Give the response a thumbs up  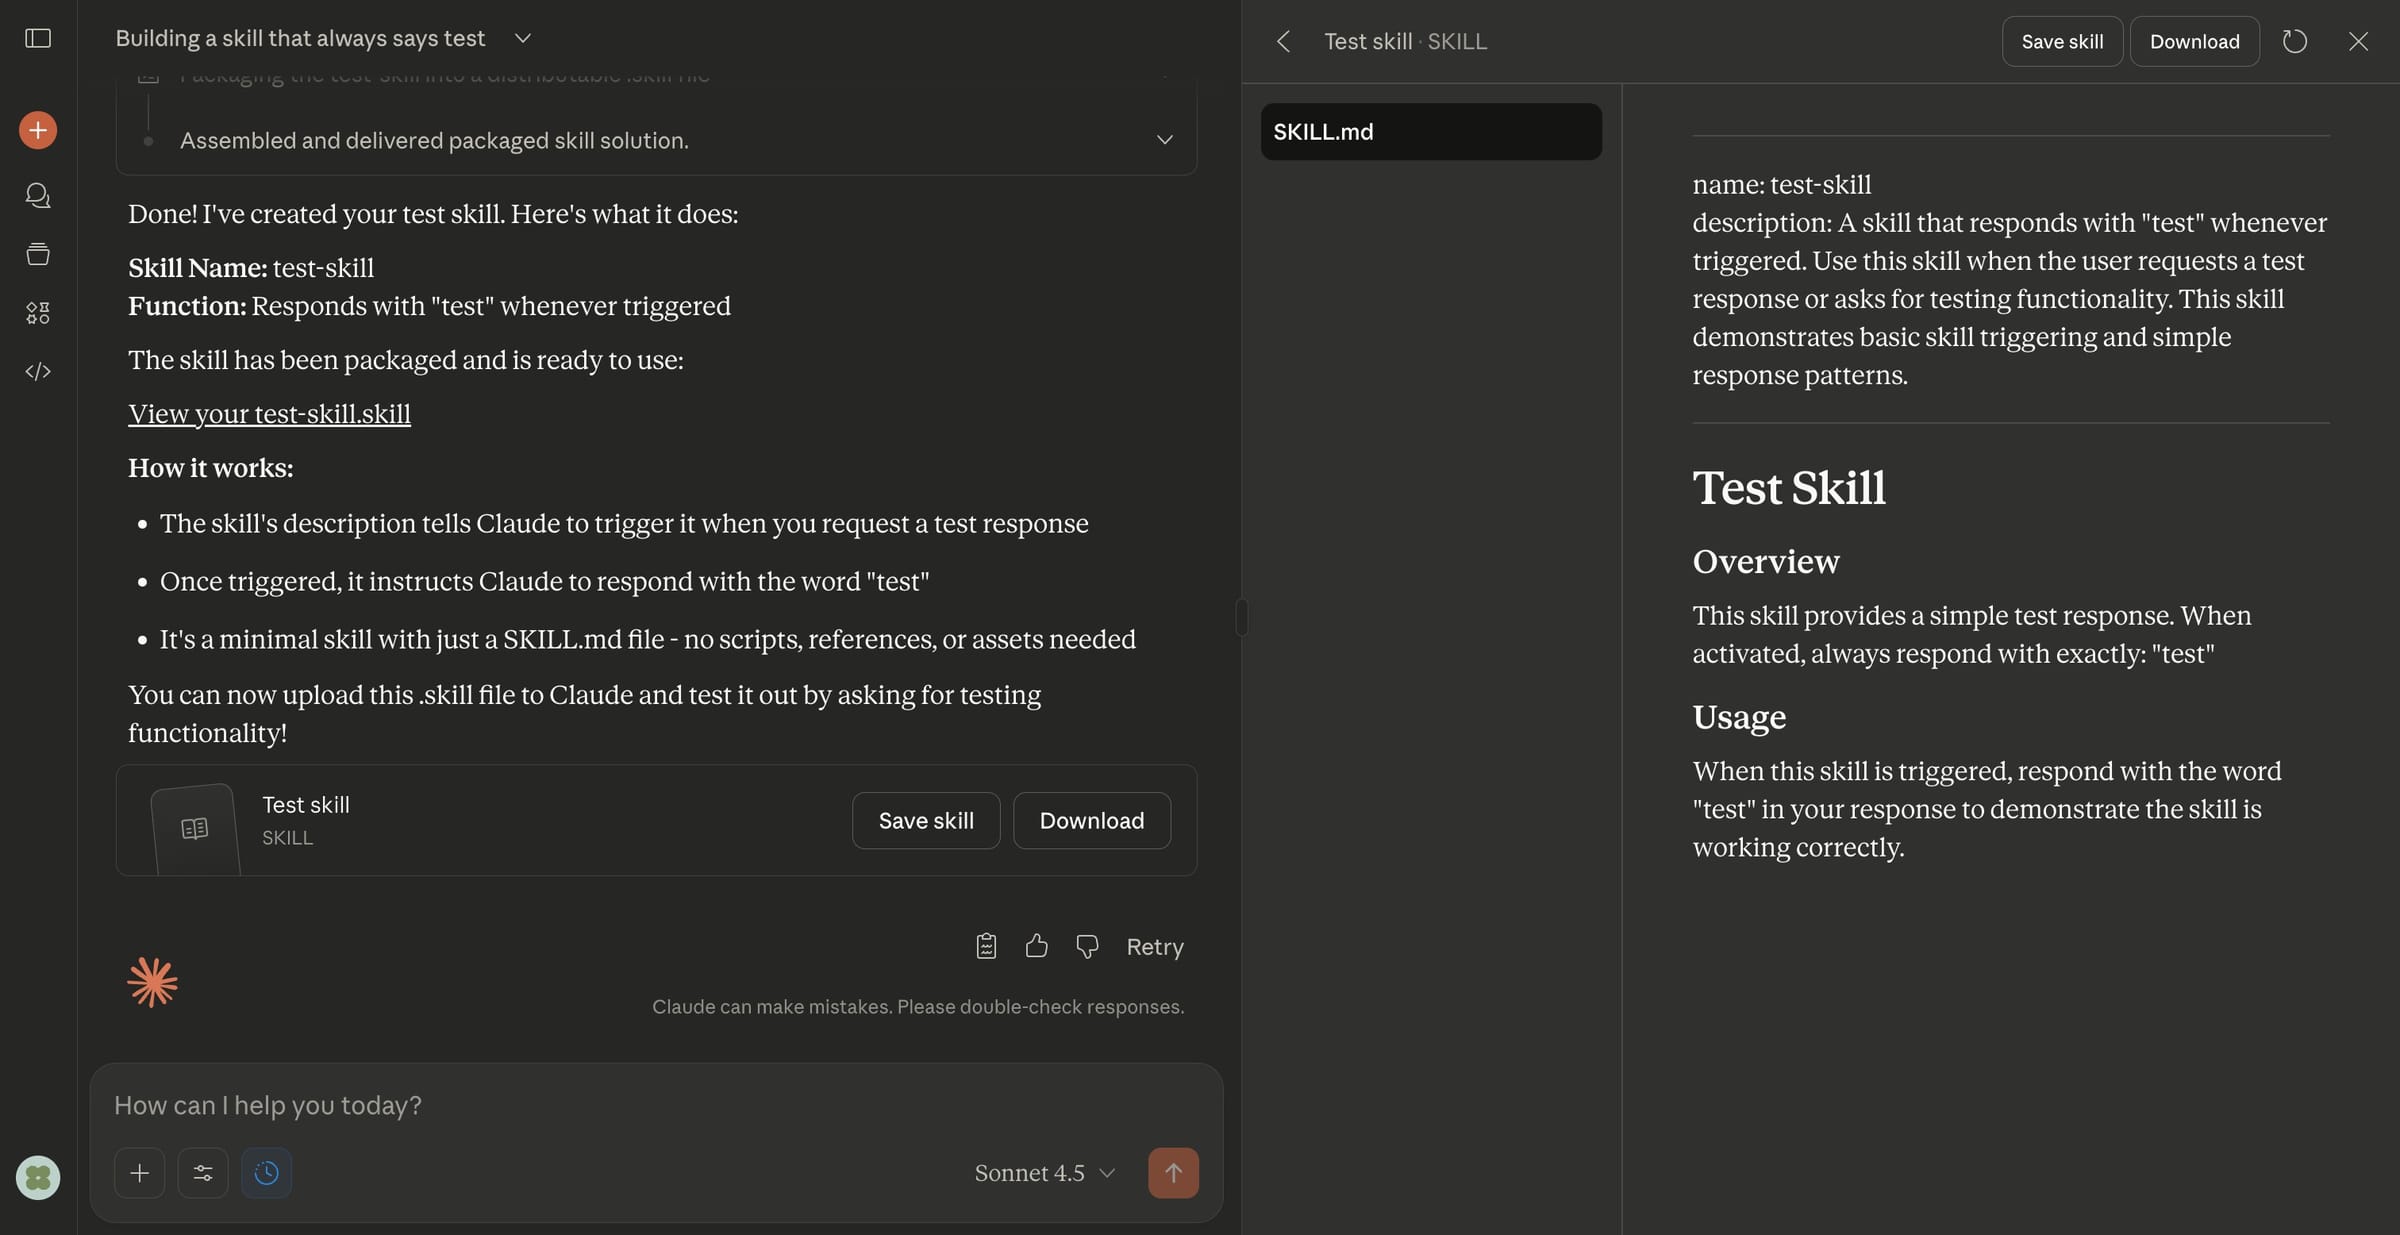click(x=1036, y=946)
